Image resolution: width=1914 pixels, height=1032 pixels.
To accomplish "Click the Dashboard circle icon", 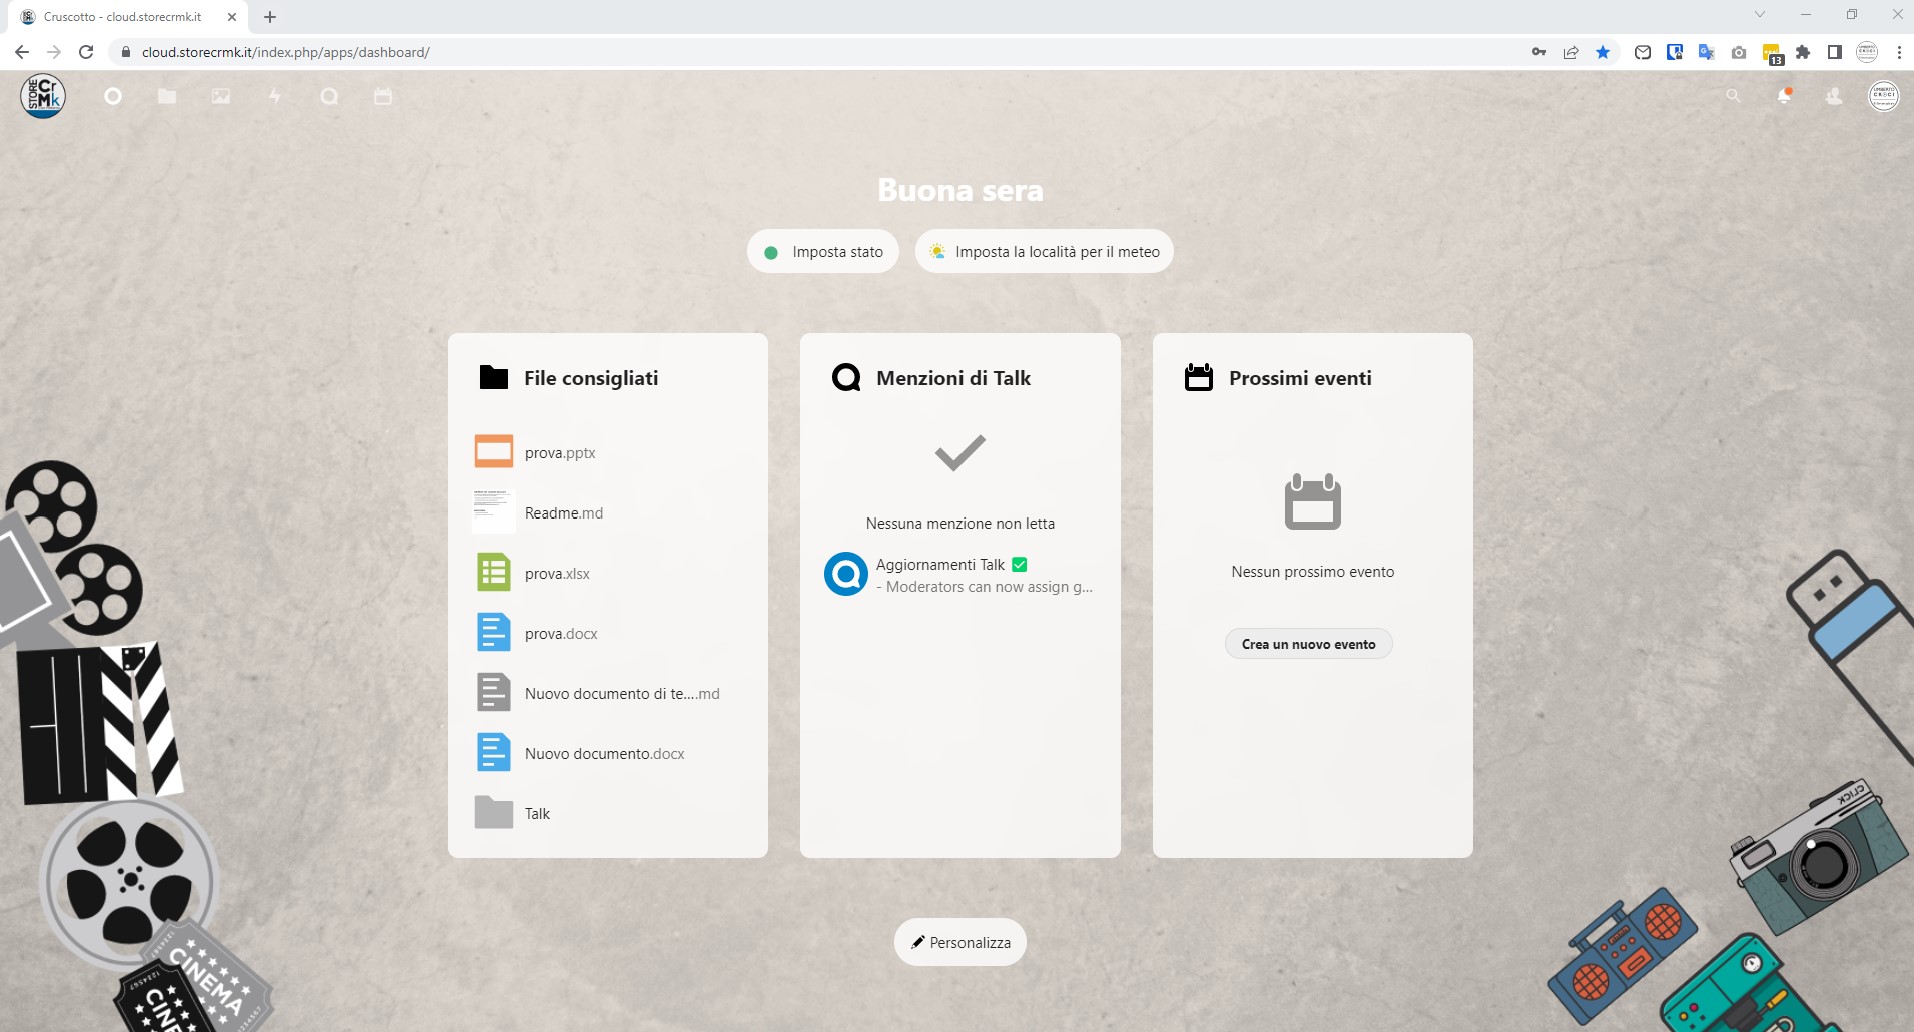I will (113, 96).
